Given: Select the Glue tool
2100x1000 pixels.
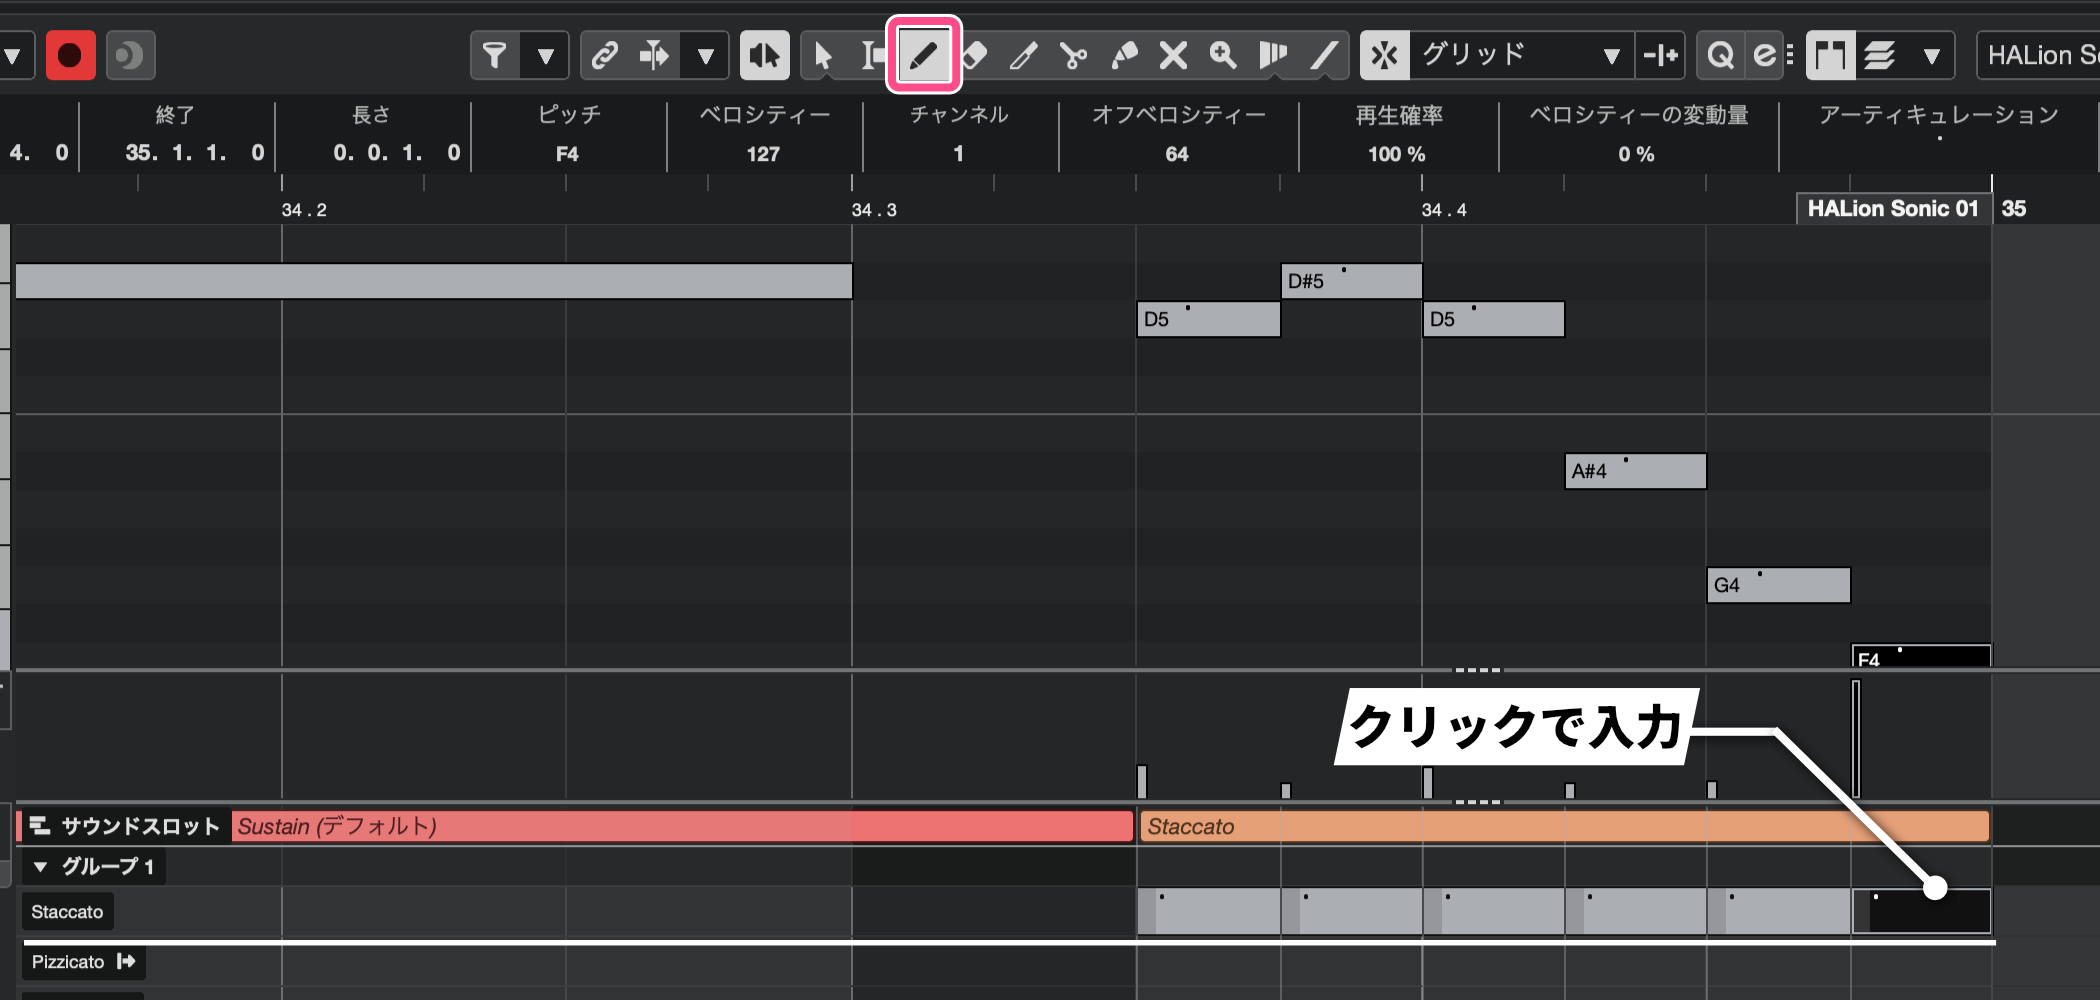Looking at the screenshot, I should pos(1124,55).
